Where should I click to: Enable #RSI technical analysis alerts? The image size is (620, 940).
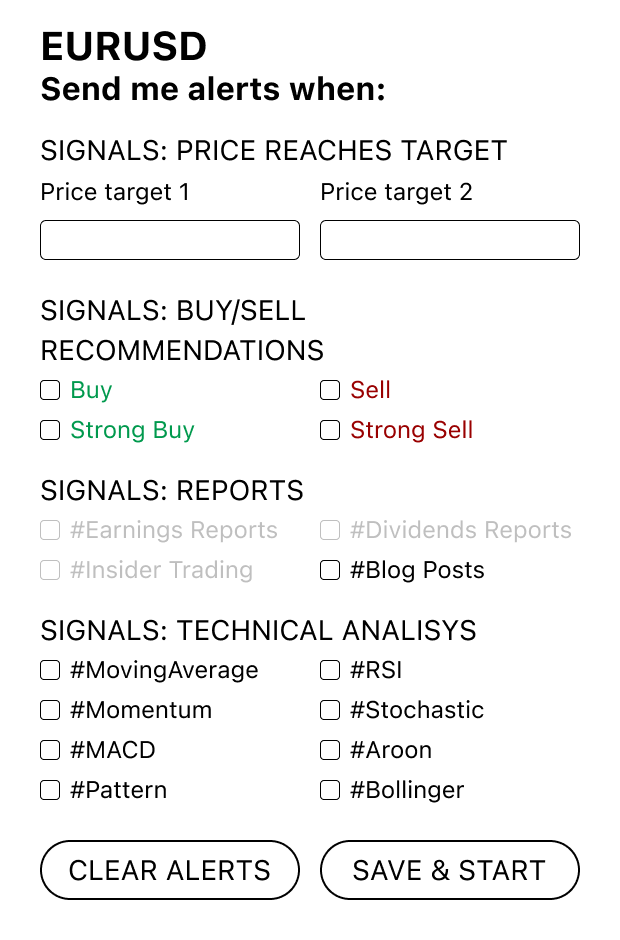point(330,670)
